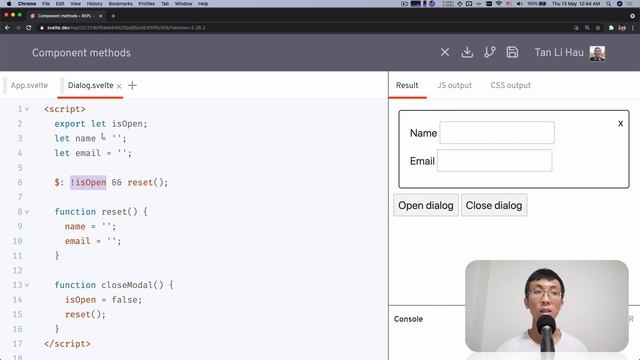Collapse function reset fold arrow on line 8
Image resolution: width=640 pixels, height=360 pixels.
click(x=27, y=212)
